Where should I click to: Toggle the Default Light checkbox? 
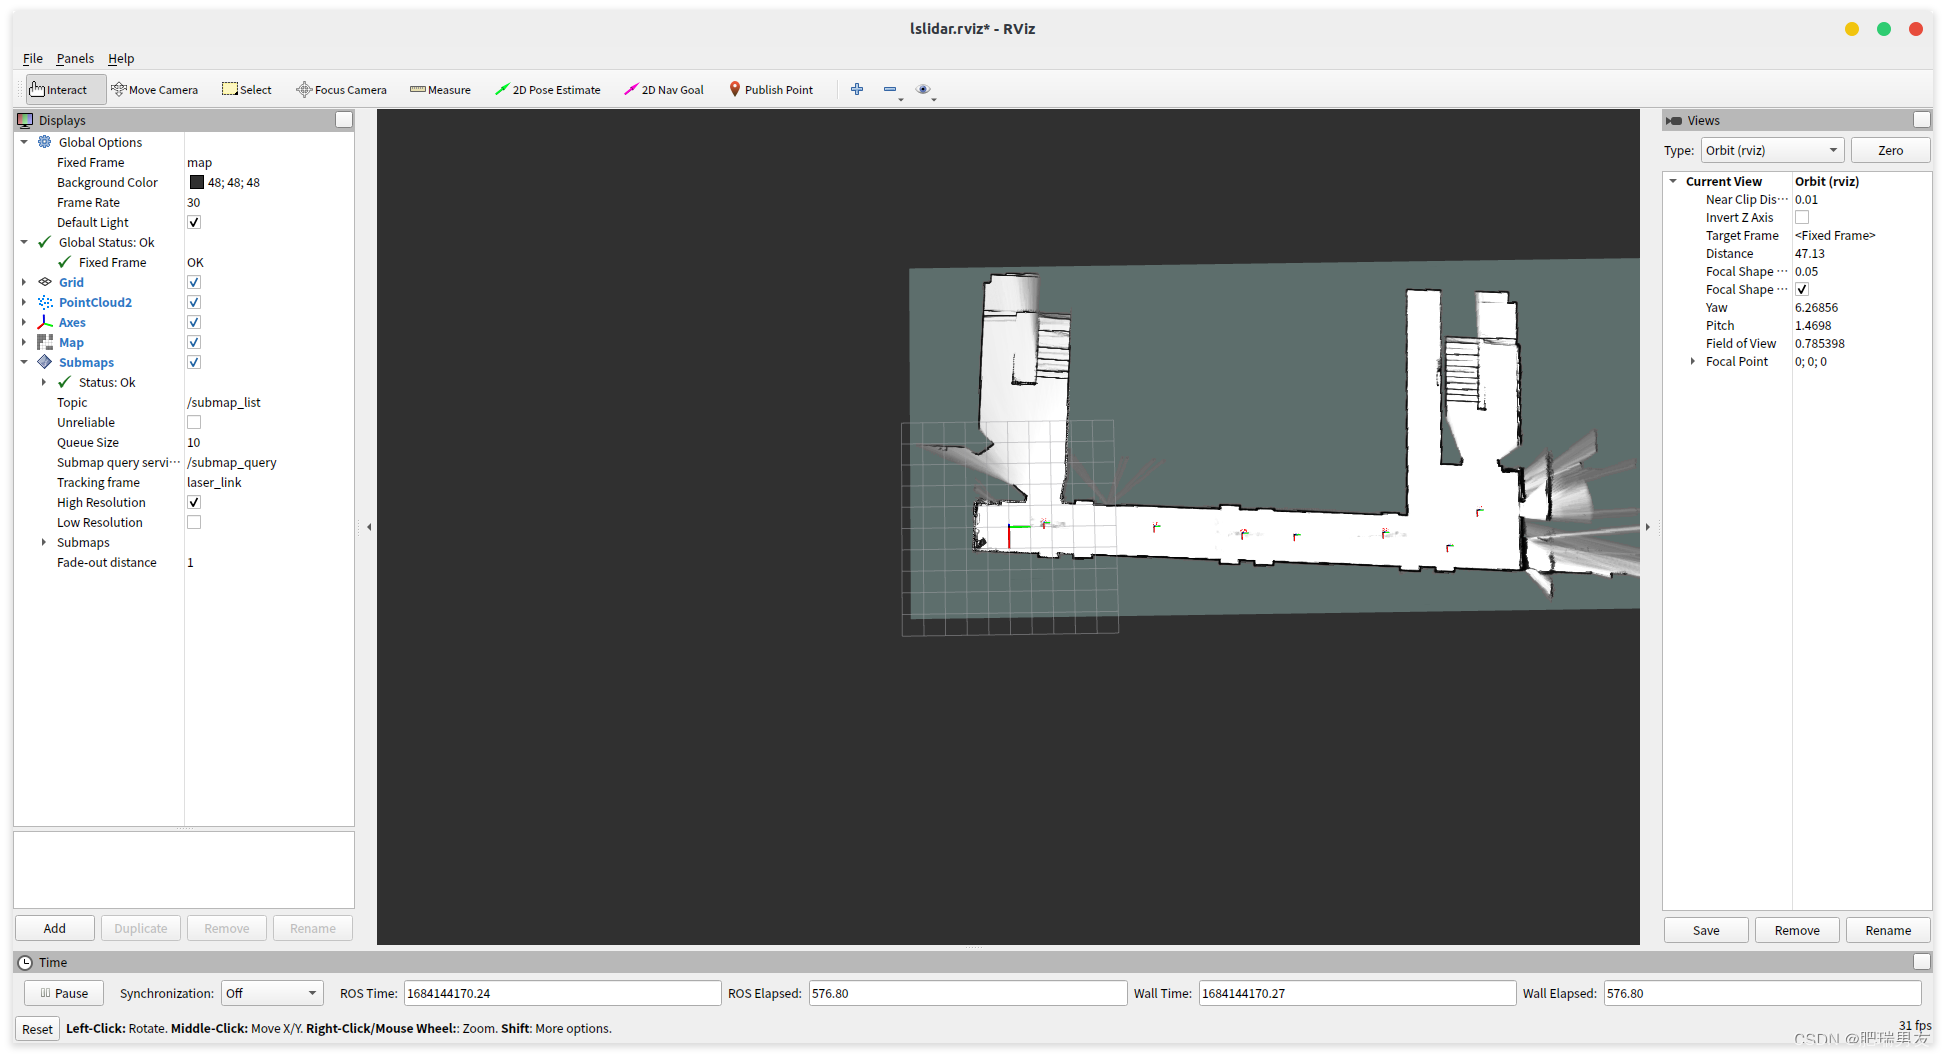coord(194,222)
